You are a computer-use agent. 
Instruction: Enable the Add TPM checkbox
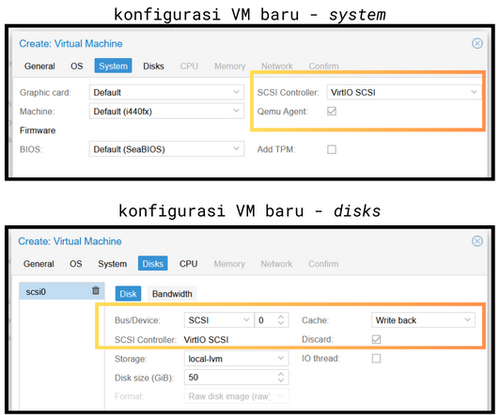click(332, 149)
